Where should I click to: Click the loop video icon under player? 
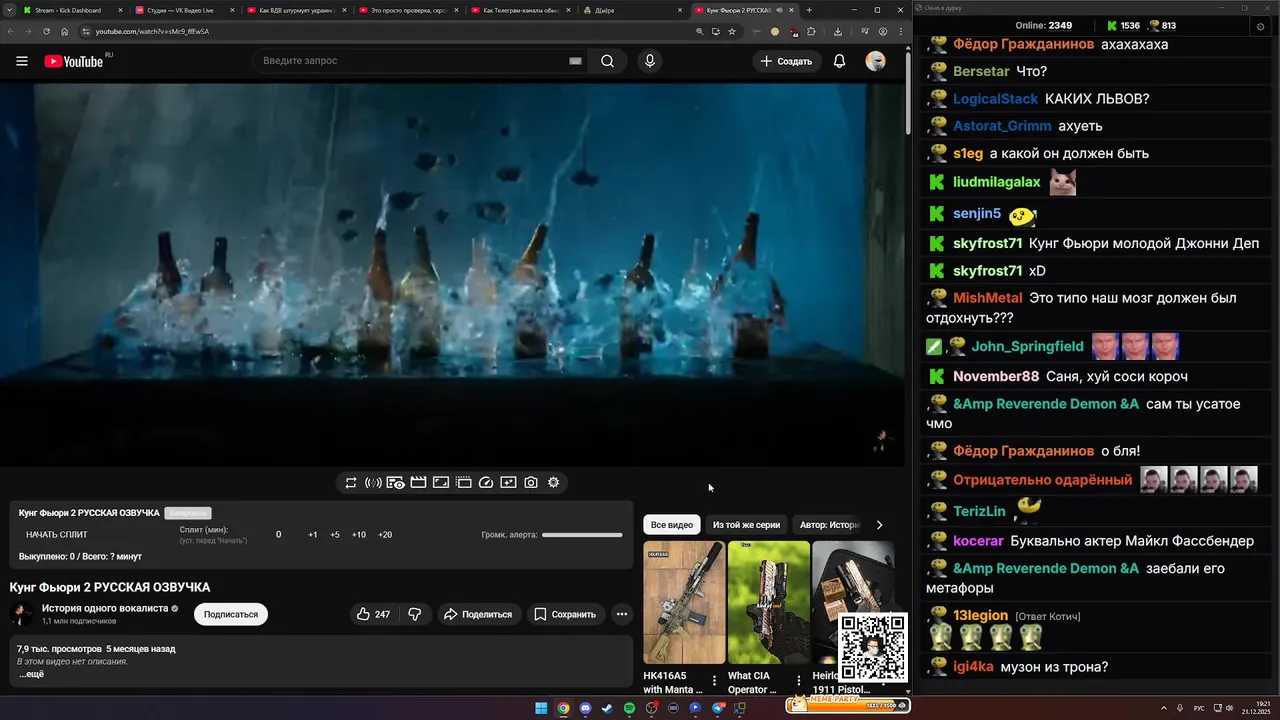point(351,483)
